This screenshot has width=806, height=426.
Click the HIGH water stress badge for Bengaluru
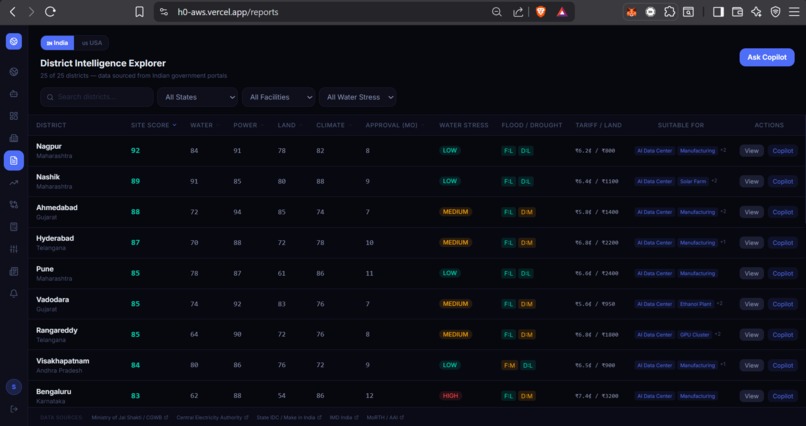450,396
